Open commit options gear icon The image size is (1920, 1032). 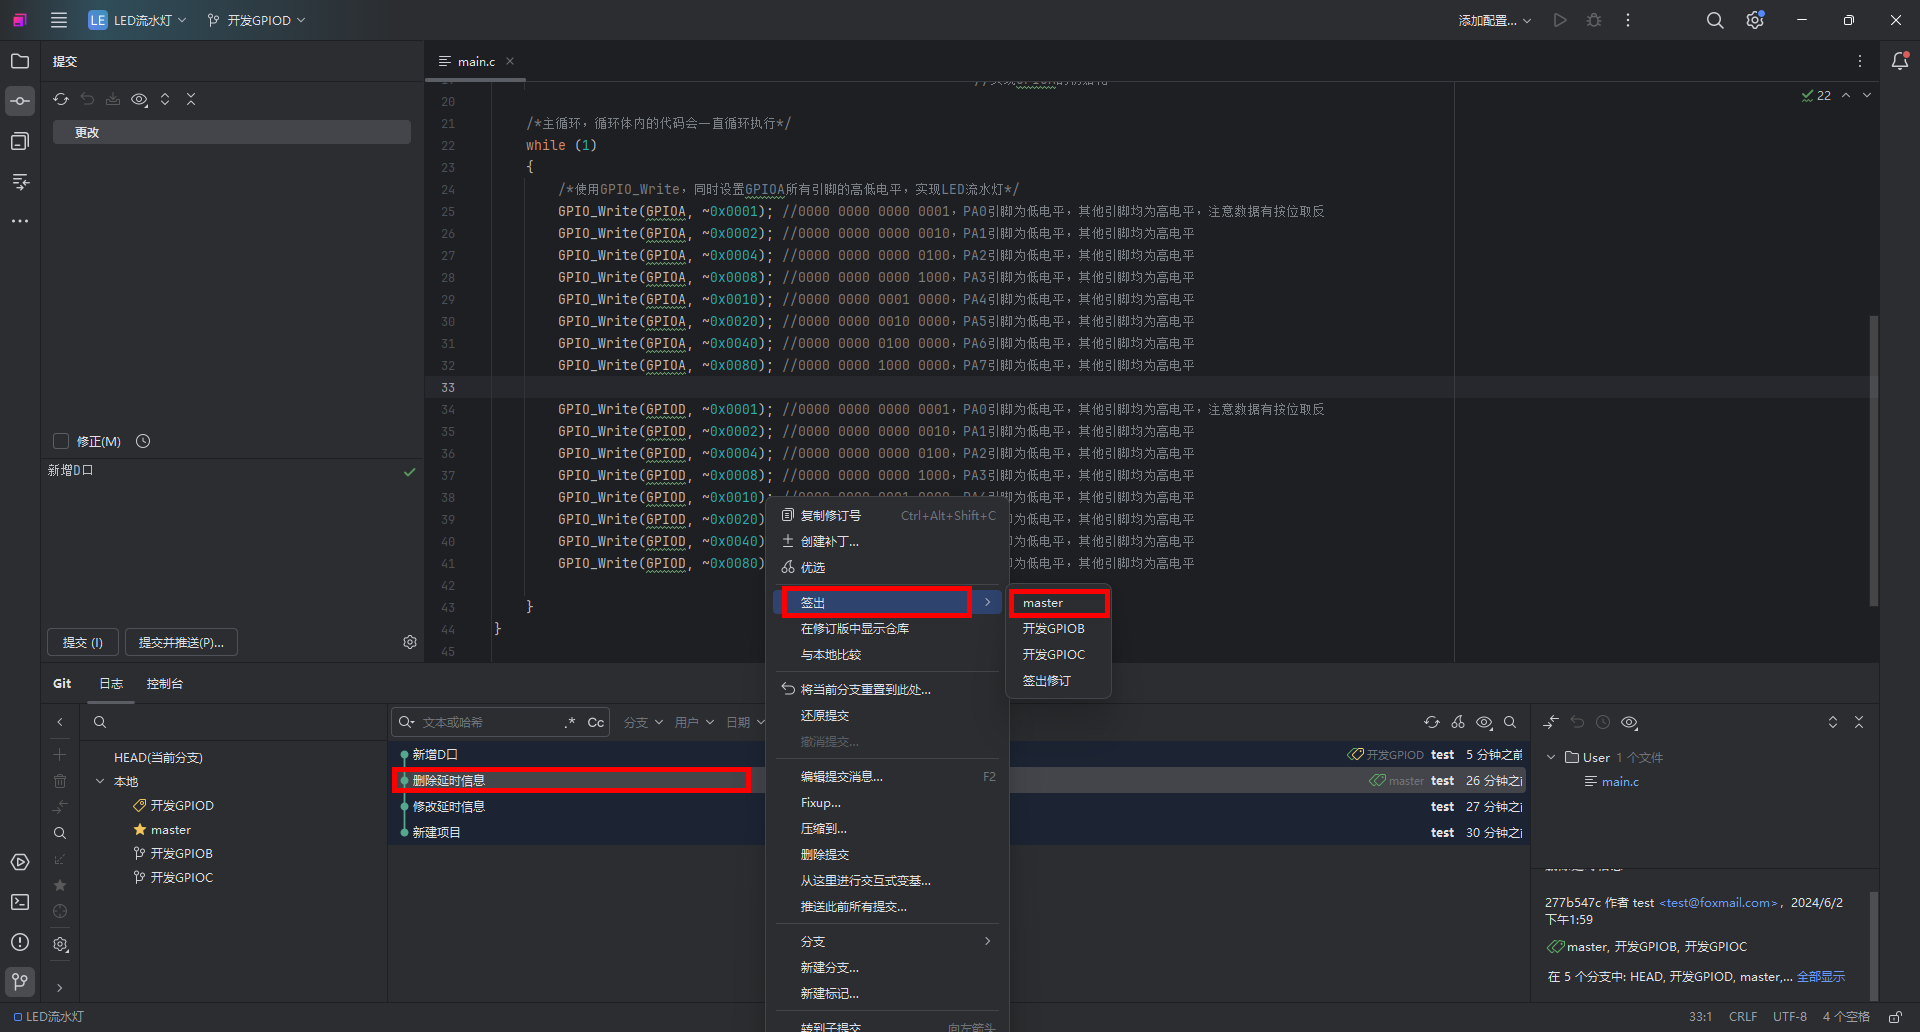410,642
